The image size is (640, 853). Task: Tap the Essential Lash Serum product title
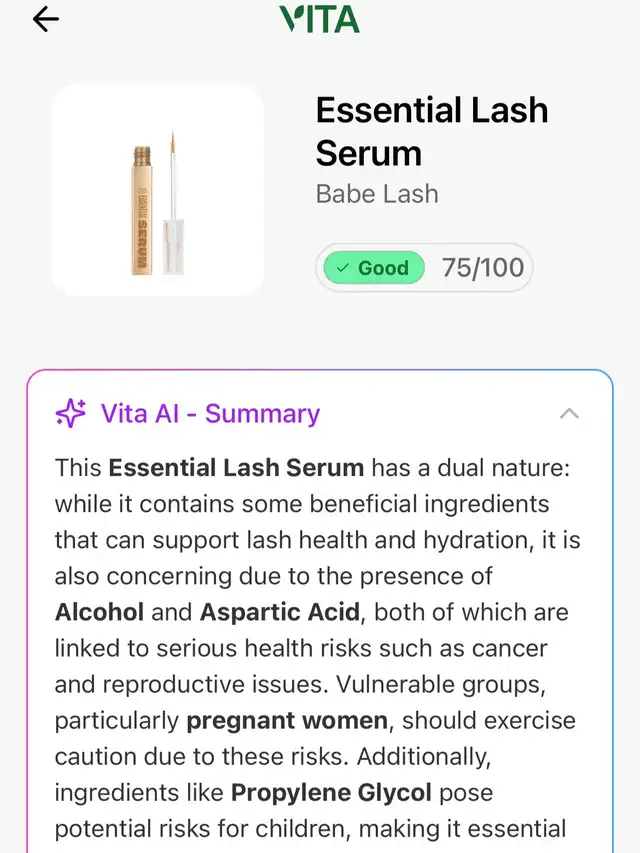click(431, 131)
